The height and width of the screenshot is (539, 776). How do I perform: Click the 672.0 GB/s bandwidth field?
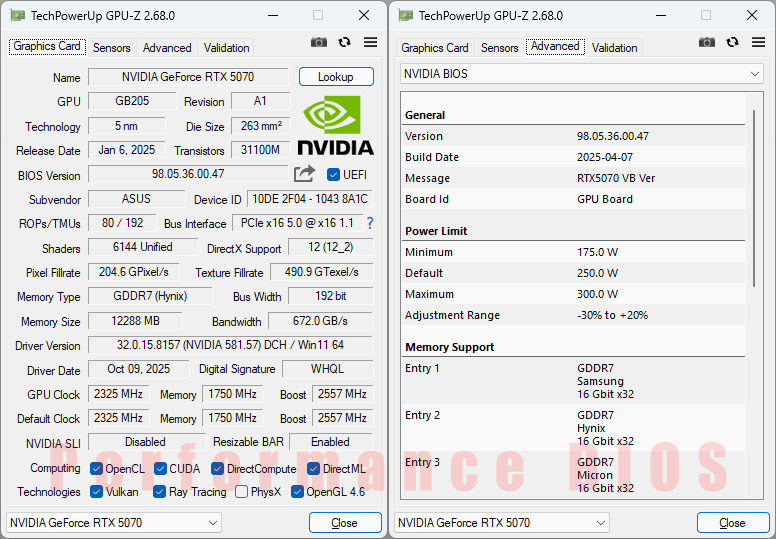click(320, 321)
